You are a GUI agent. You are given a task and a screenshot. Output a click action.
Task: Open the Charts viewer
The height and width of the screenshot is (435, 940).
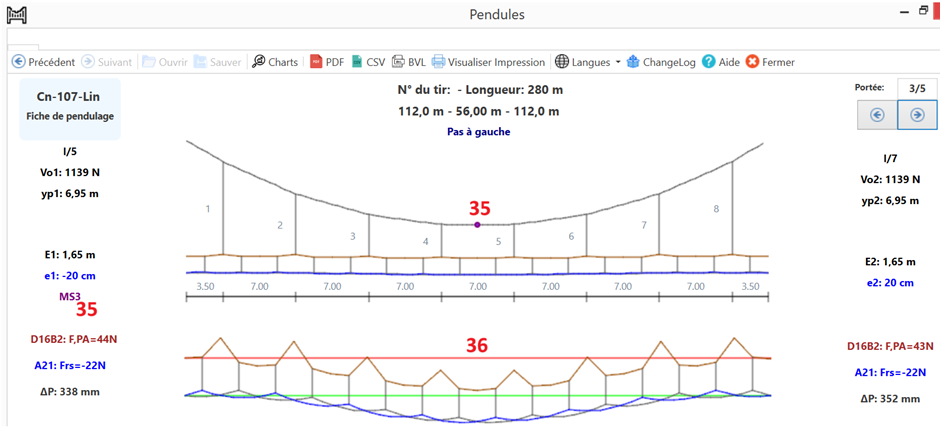click(275, 62)
